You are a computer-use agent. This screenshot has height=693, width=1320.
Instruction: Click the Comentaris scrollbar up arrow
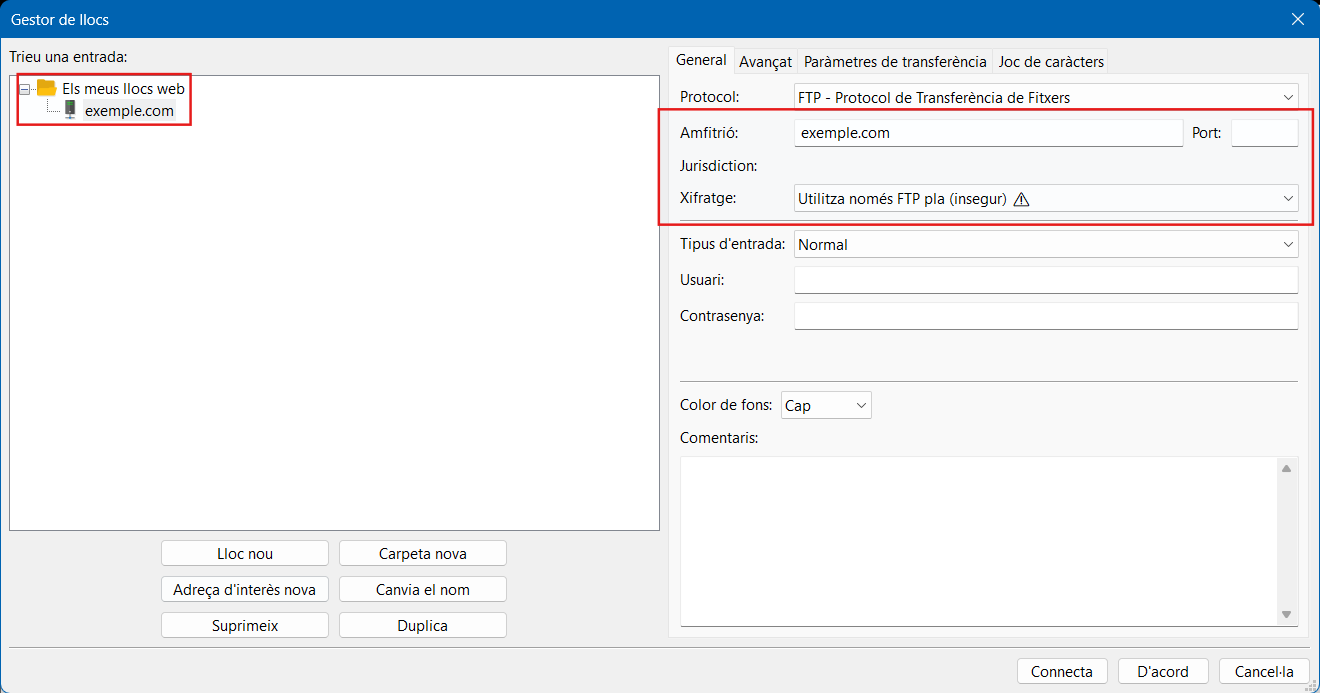(1287, 468)
